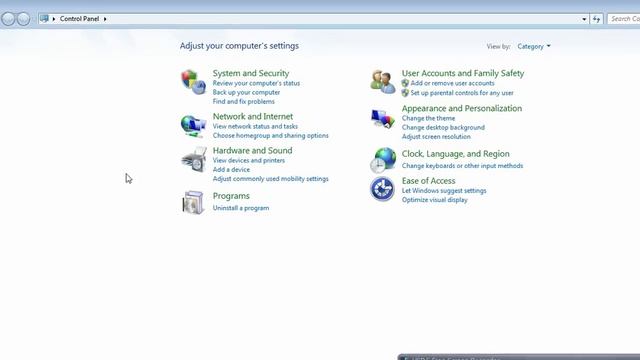Click Uninstall a program

pyautogui.click(x=241, y=208)
